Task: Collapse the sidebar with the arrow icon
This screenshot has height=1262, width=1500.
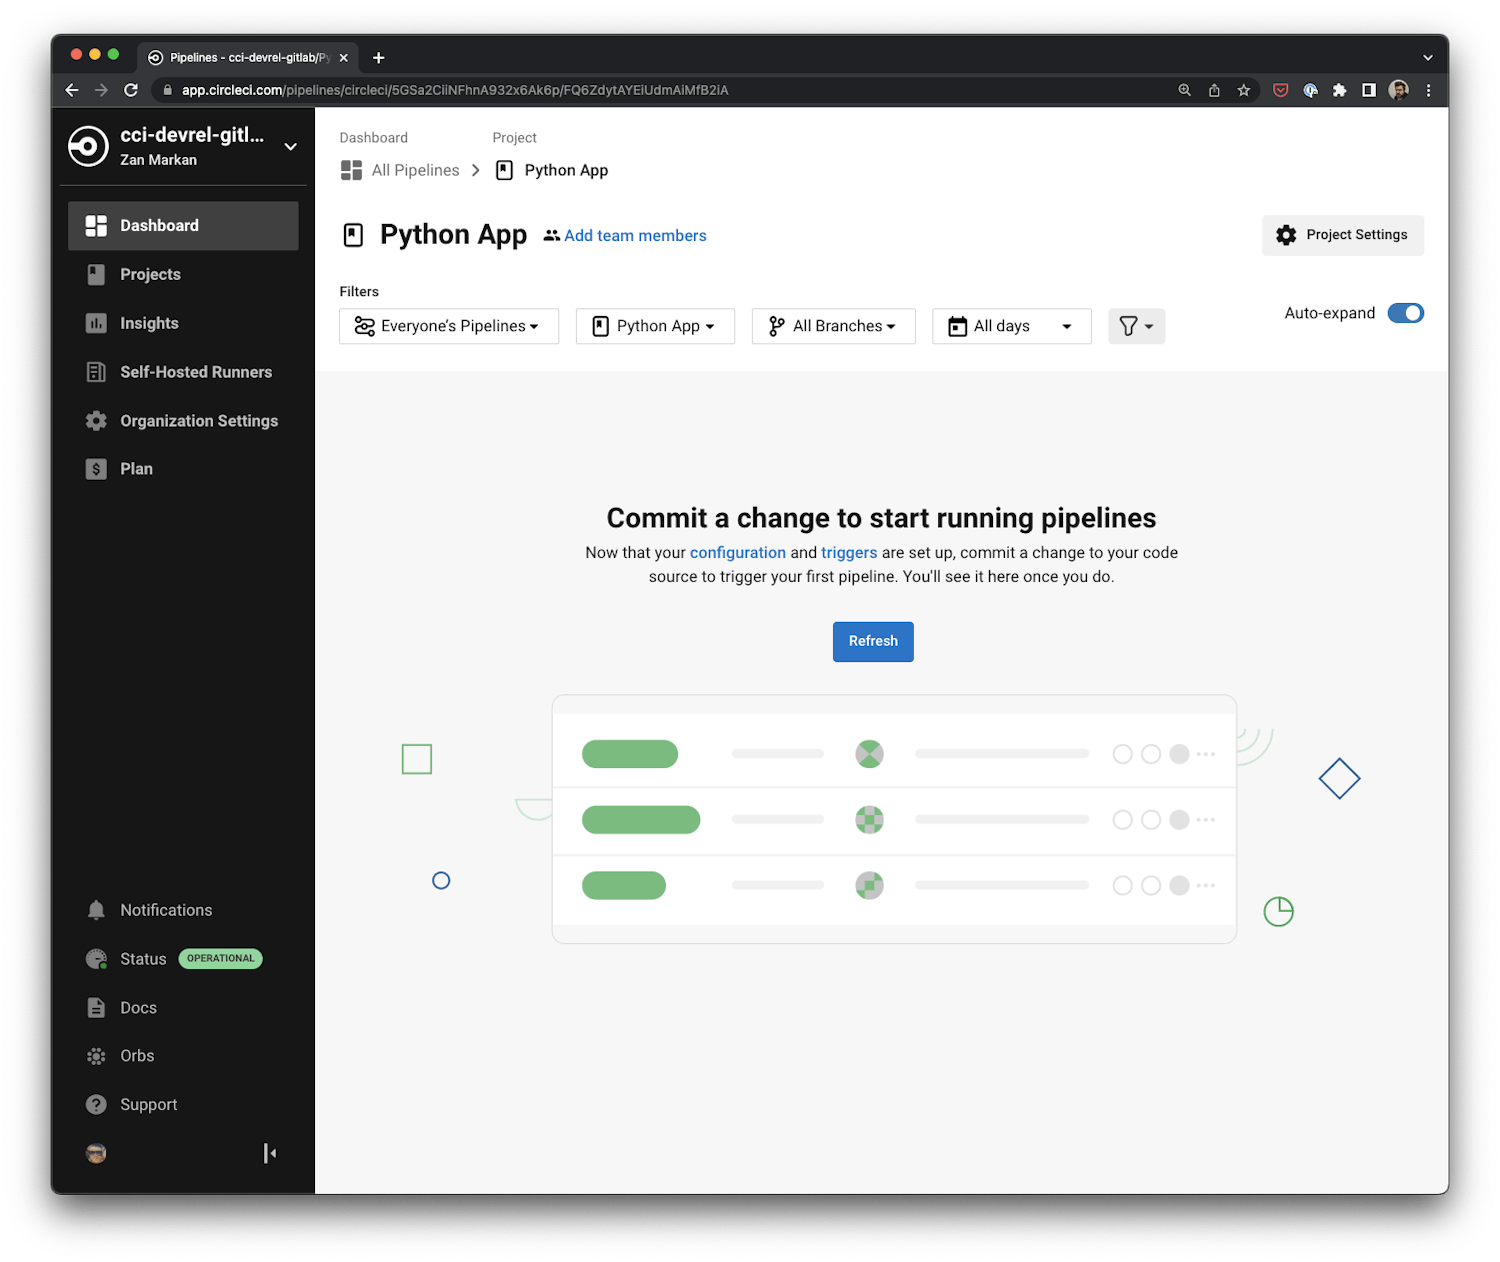Action: click(x=269, y=1153)
